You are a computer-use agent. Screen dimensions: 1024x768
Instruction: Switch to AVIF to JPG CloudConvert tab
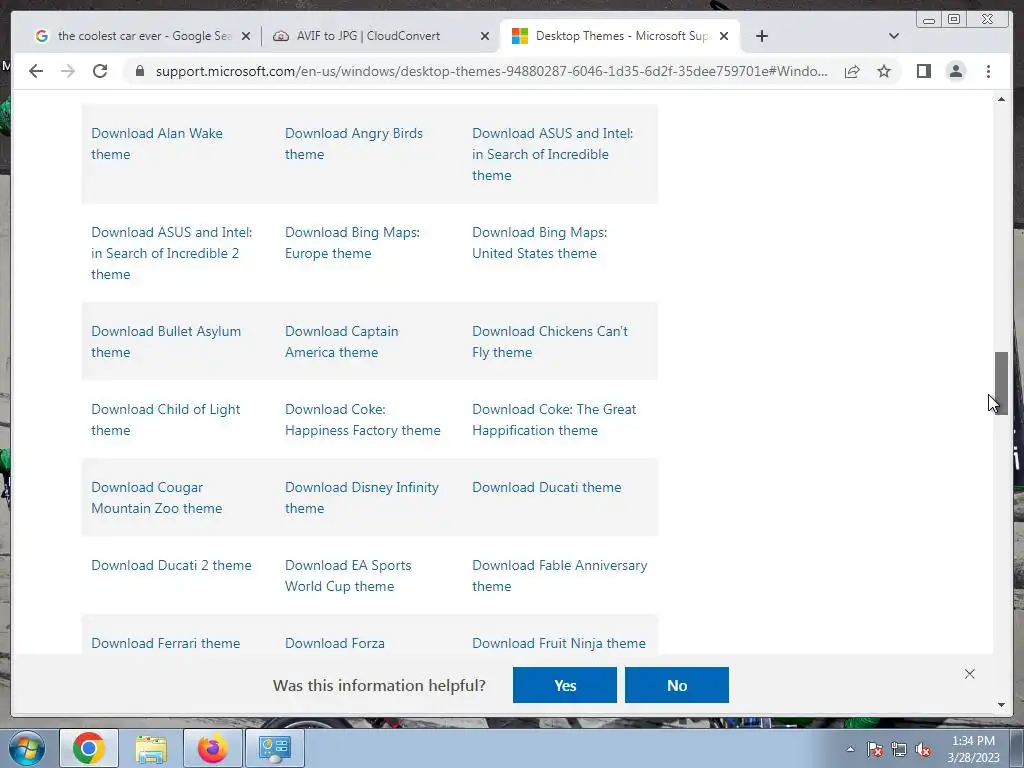[381, 36]
